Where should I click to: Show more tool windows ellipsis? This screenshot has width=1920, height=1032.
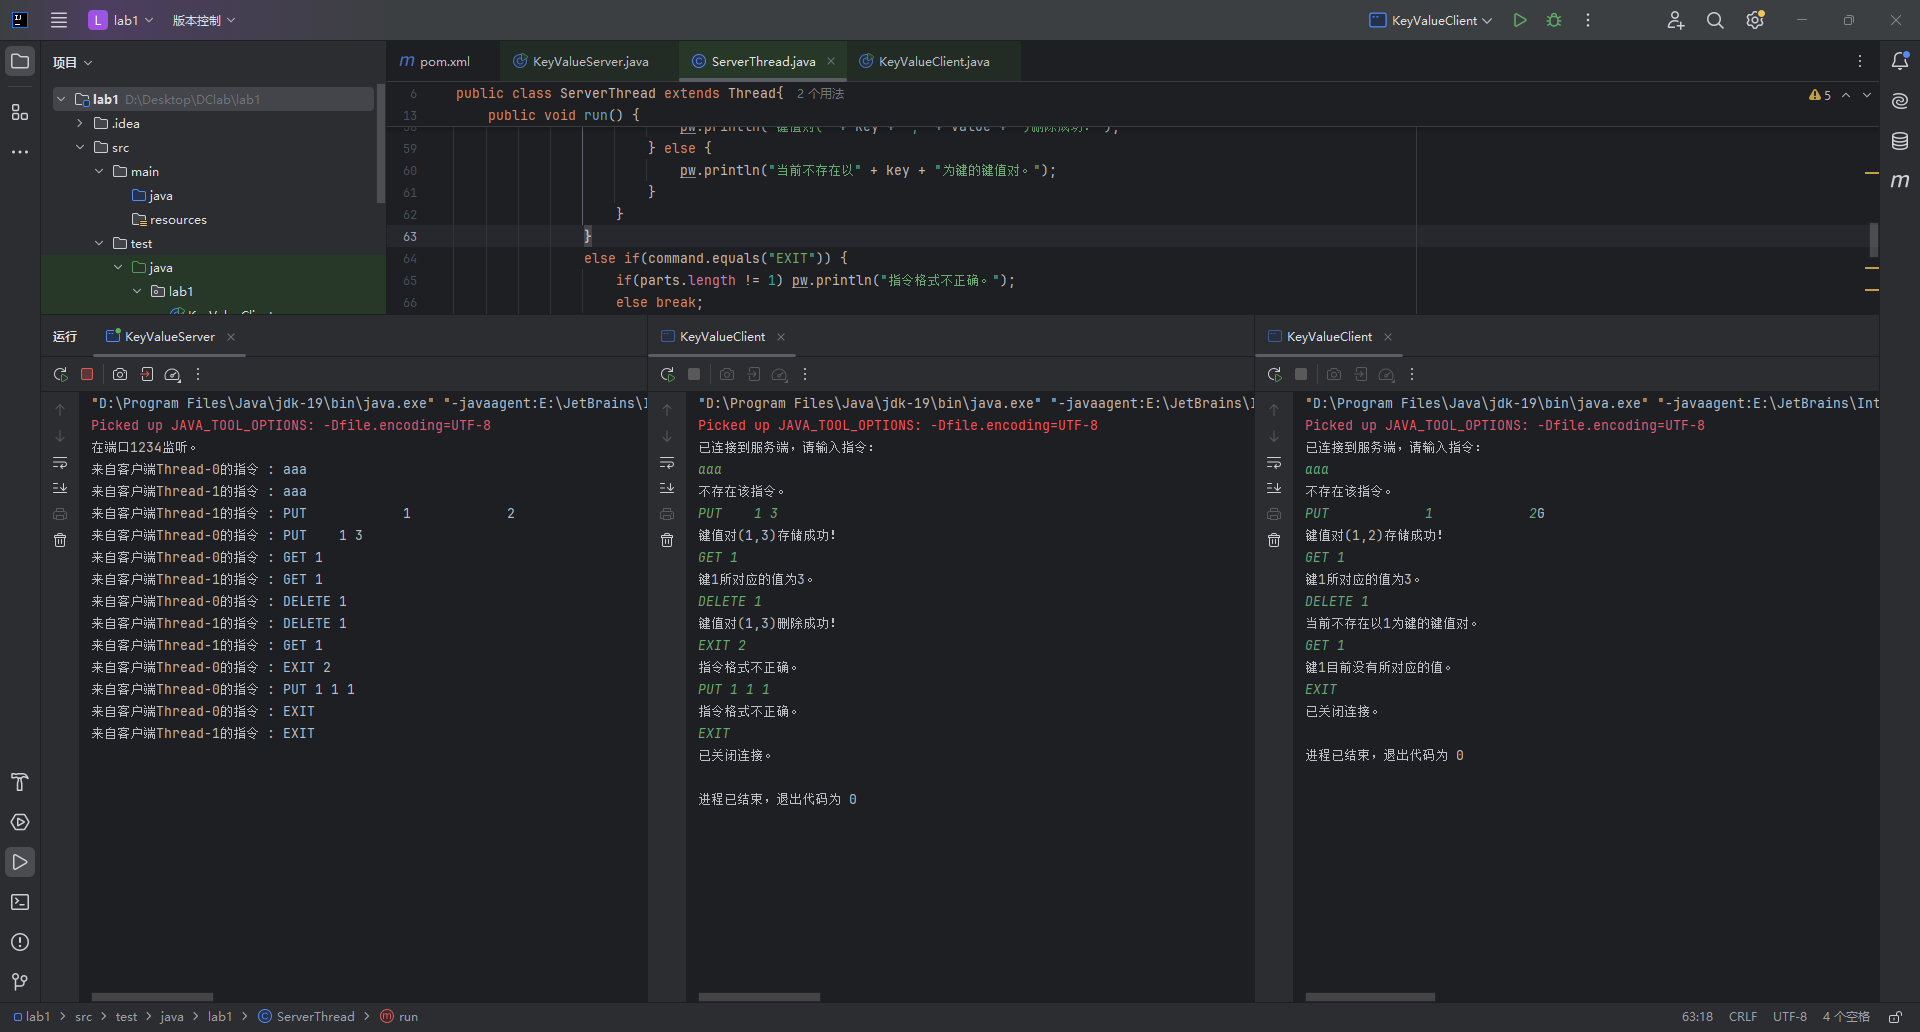20,152
